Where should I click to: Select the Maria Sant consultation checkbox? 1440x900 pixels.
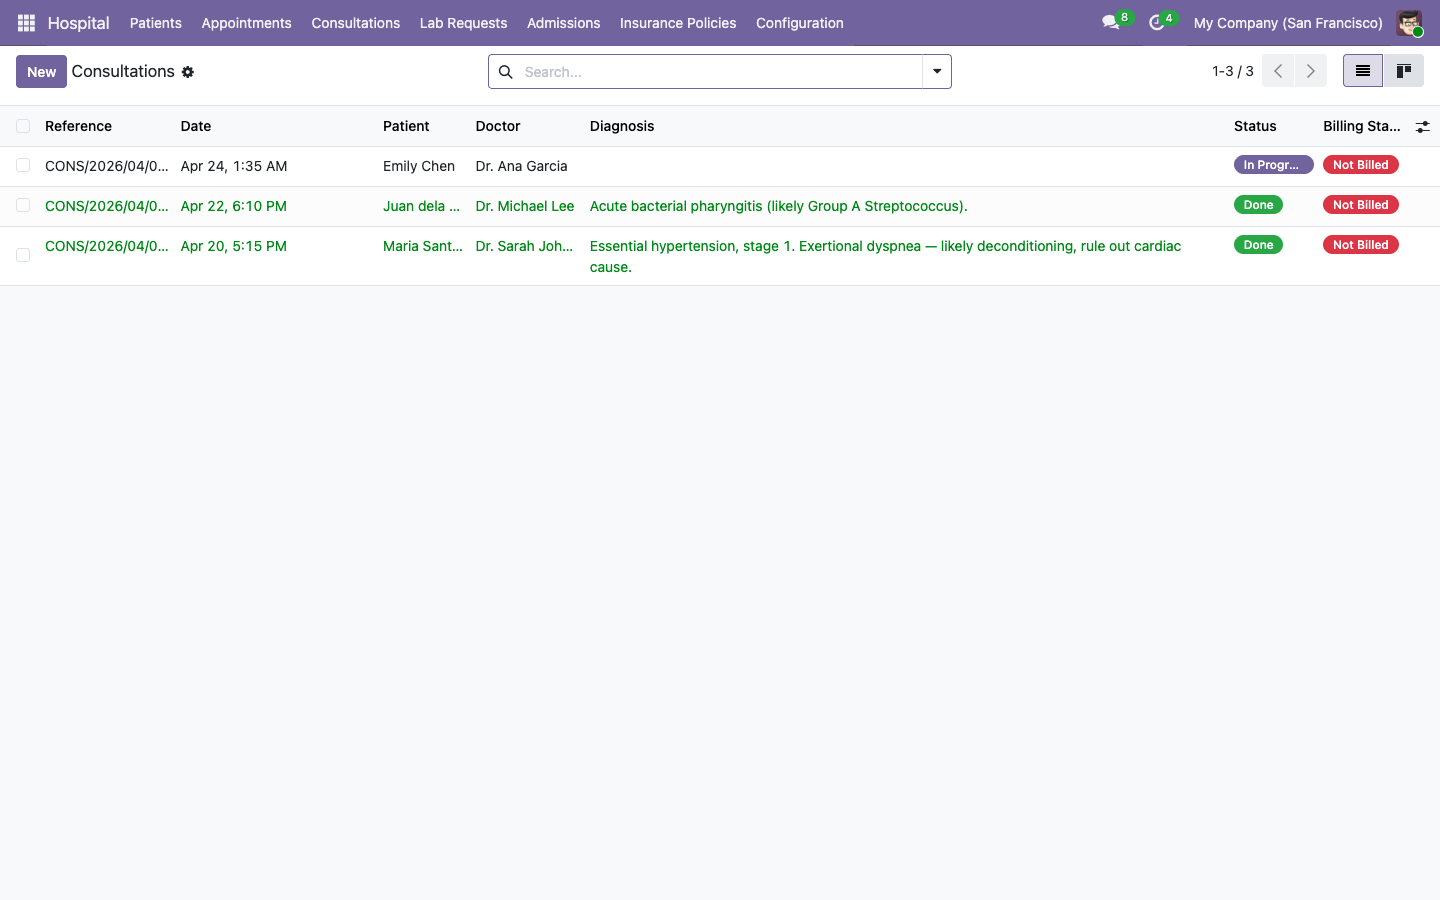click(23, 255)
